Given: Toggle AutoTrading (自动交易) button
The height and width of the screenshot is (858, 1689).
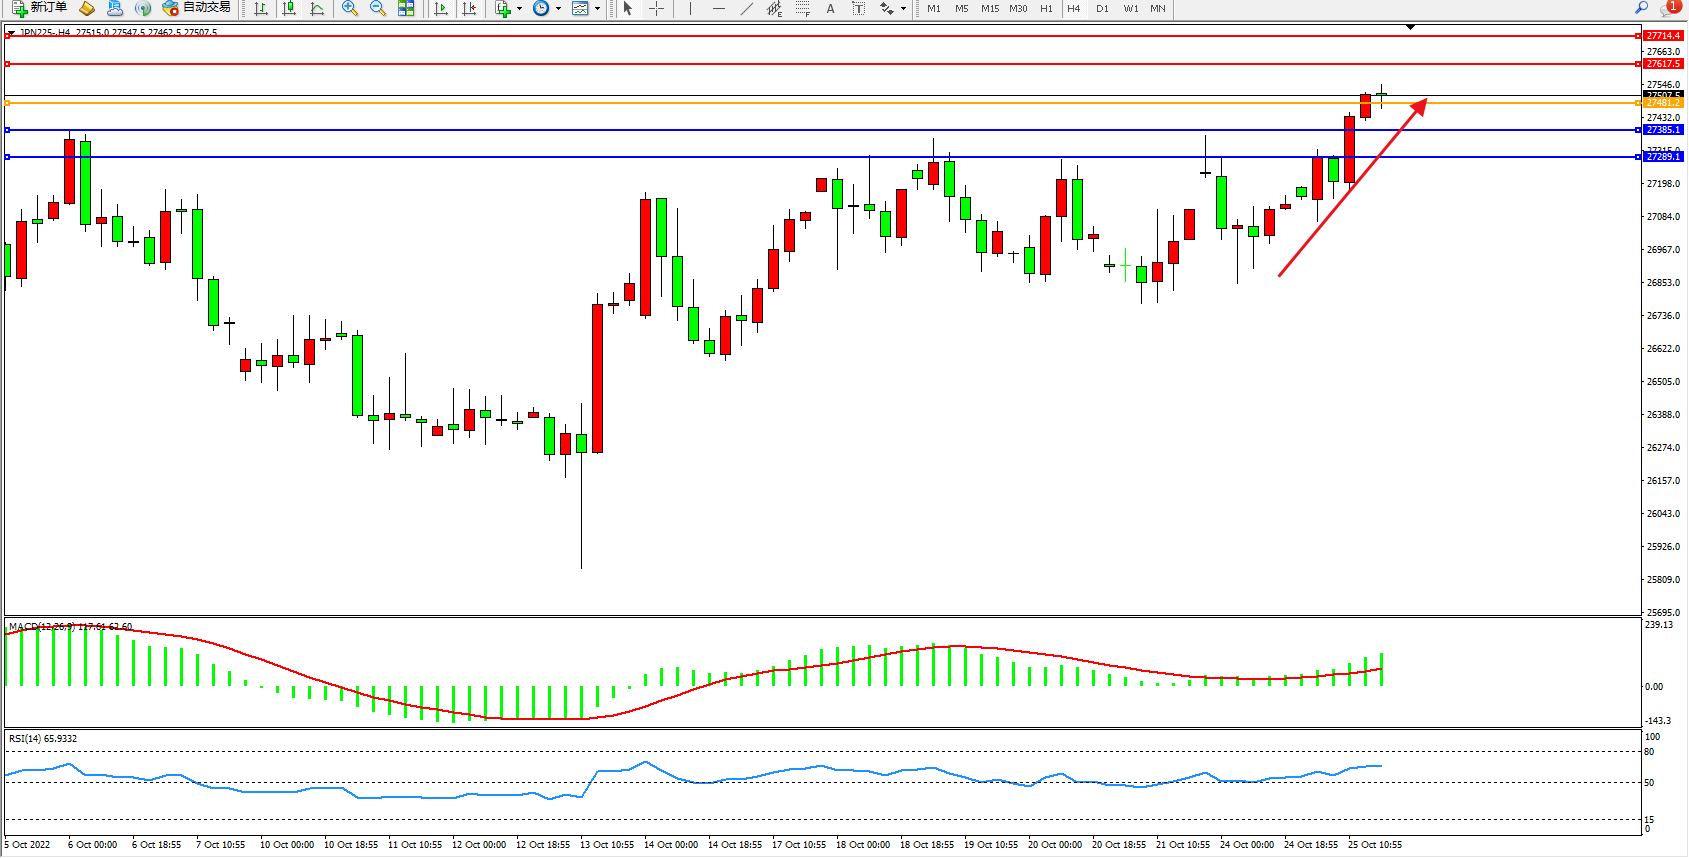Looking at the screenshot, I should point(197,8).
